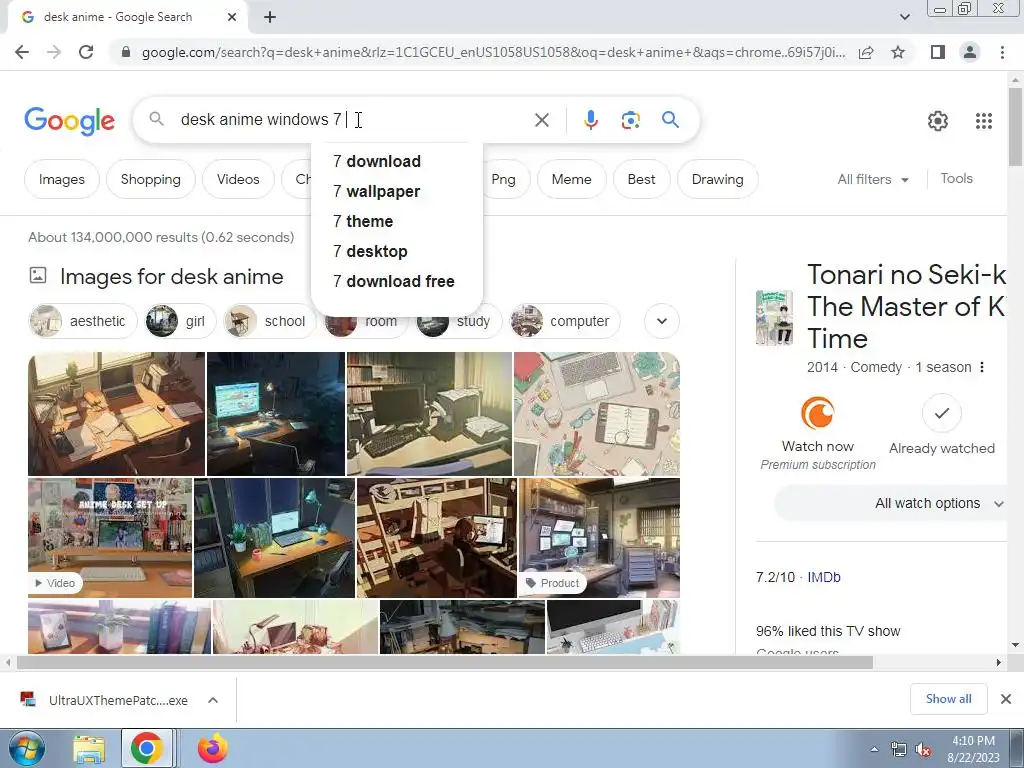Open the IMDb rating link
The image size is (1024, 768).
(824, 577)
